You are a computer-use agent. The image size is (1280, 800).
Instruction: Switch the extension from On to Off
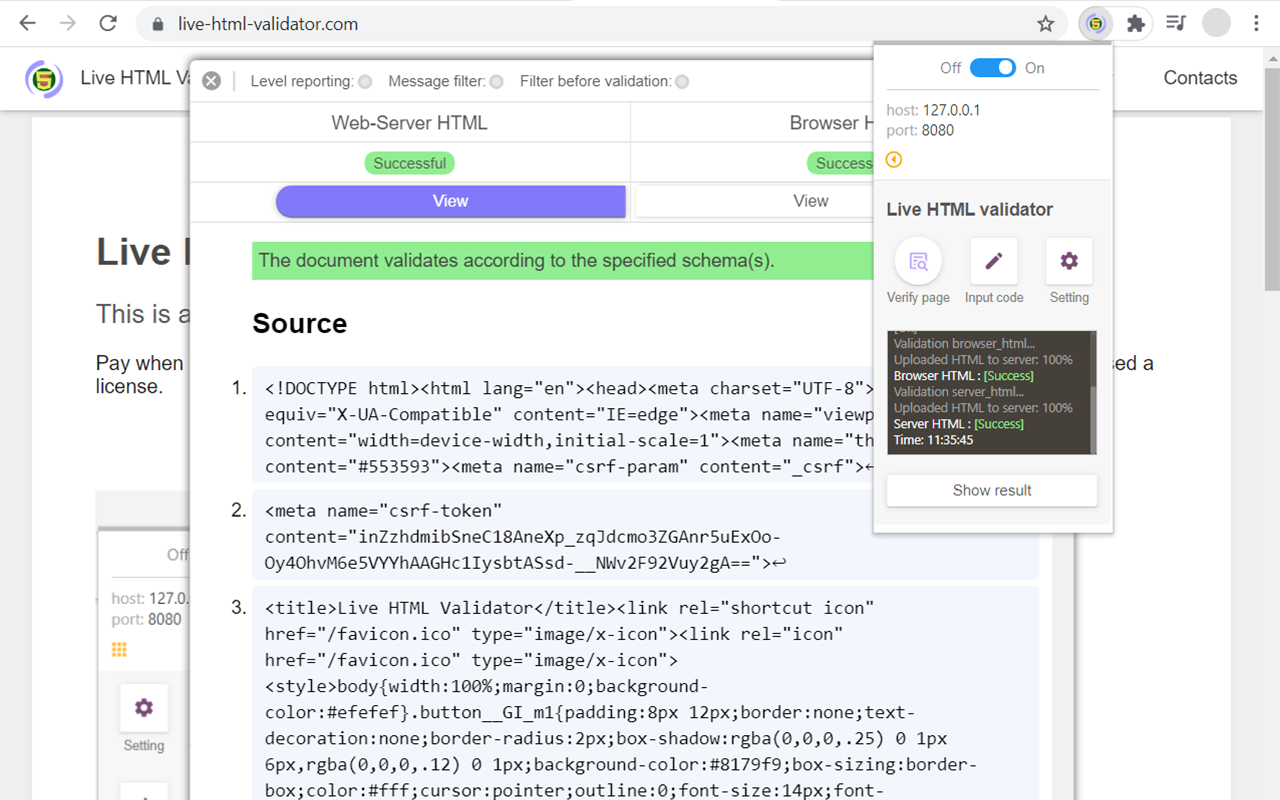pyautogui.click(x=993, y=68)
